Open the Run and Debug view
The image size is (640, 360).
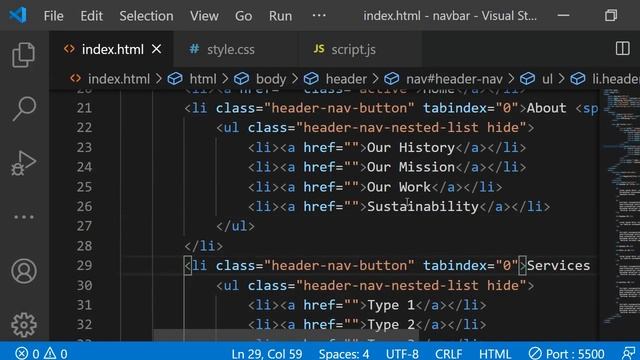pos(24,163)
